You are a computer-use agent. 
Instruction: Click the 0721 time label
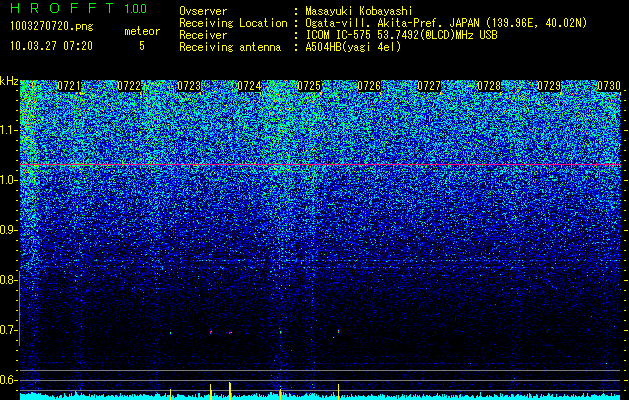click(69, 86)
